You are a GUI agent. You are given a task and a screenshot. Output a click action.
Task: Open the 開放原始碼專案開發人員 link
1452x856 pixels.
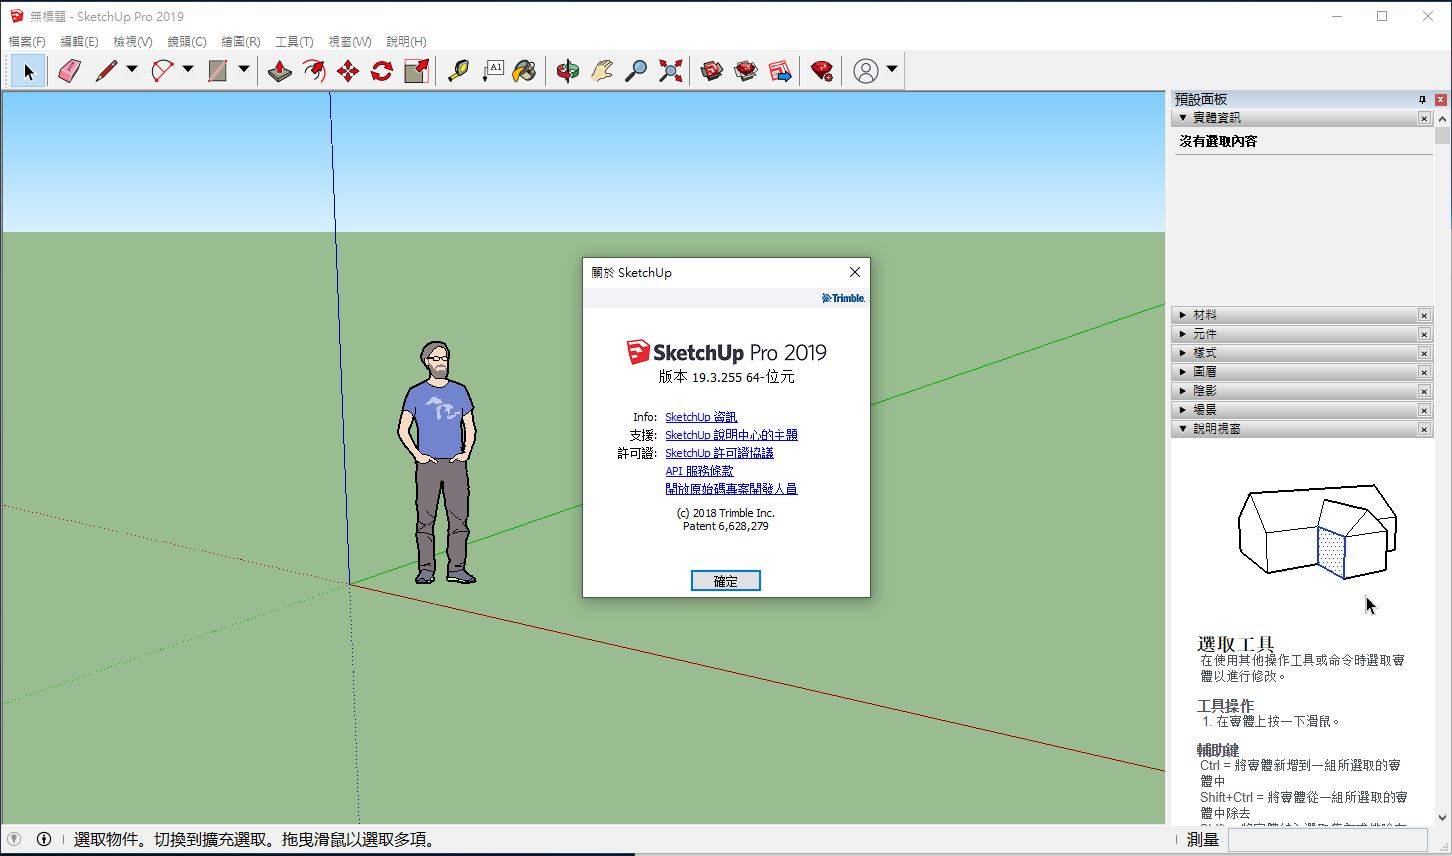coord(731,489)
